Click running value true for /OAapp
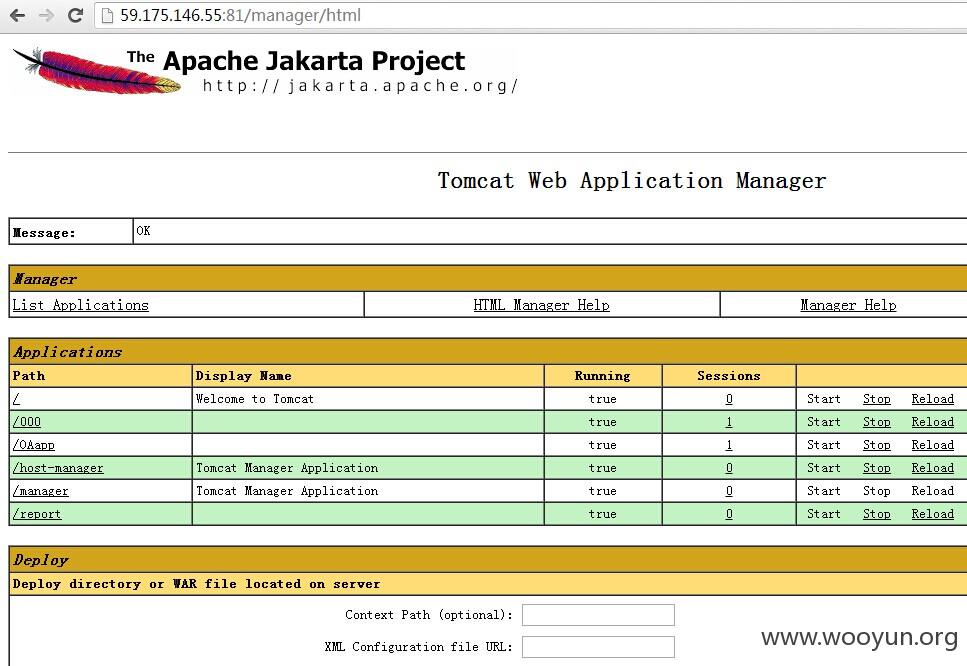Viewport: 967px width, 666px height. (603, 445)
